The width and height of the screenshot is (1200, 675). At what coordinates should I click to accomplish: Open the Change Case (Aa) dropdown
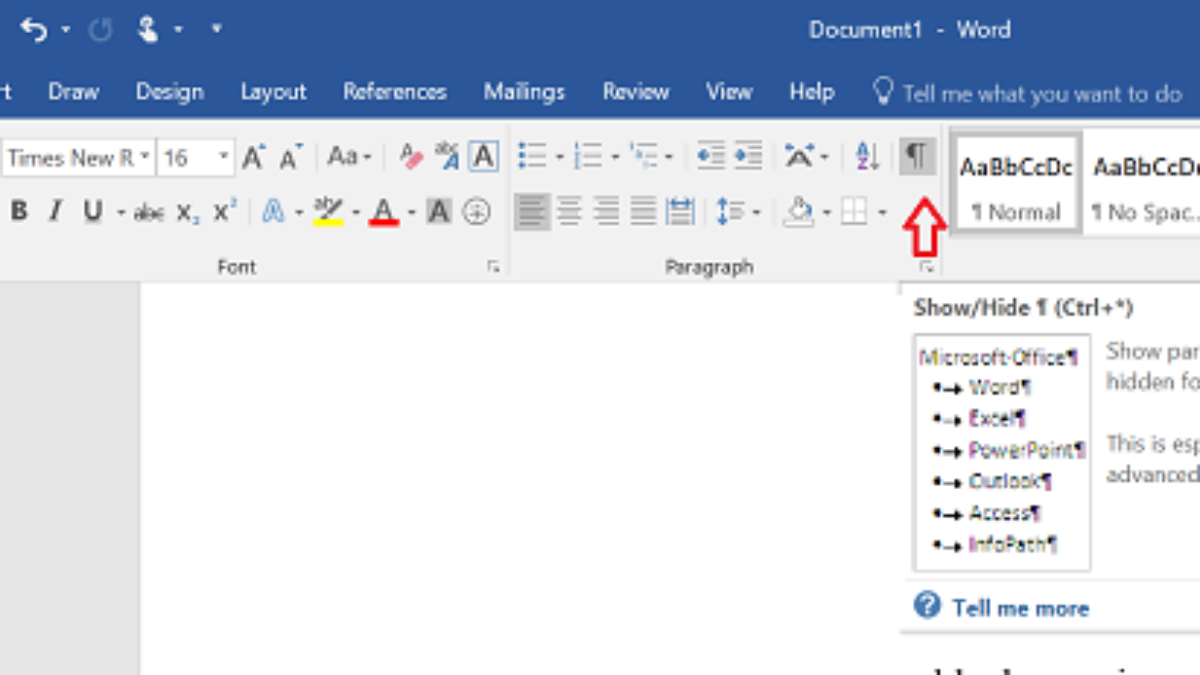349,157
